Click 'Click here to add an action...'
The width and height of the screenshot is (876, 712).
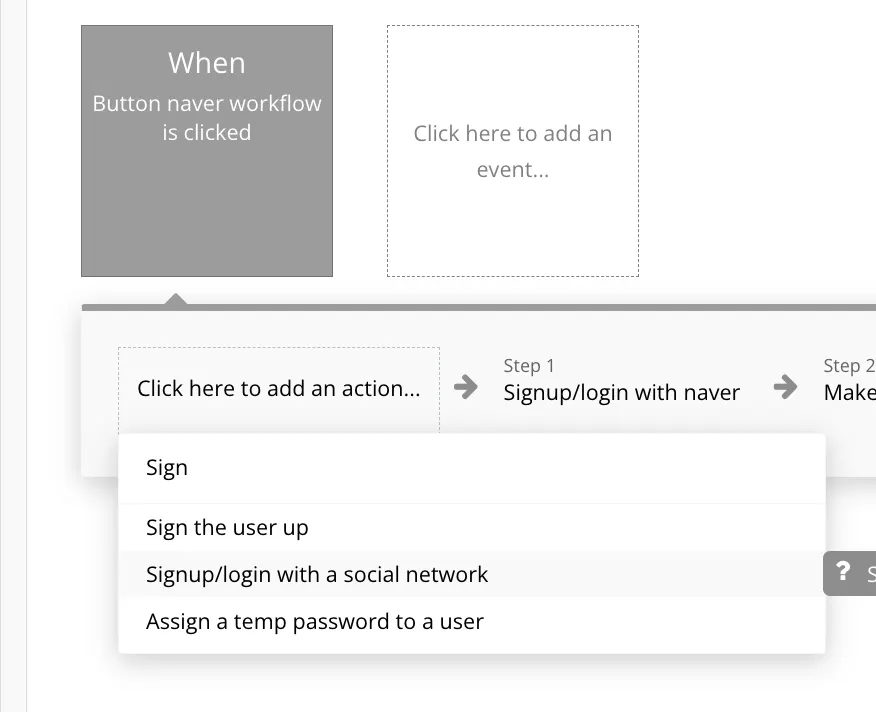[278, 389]
